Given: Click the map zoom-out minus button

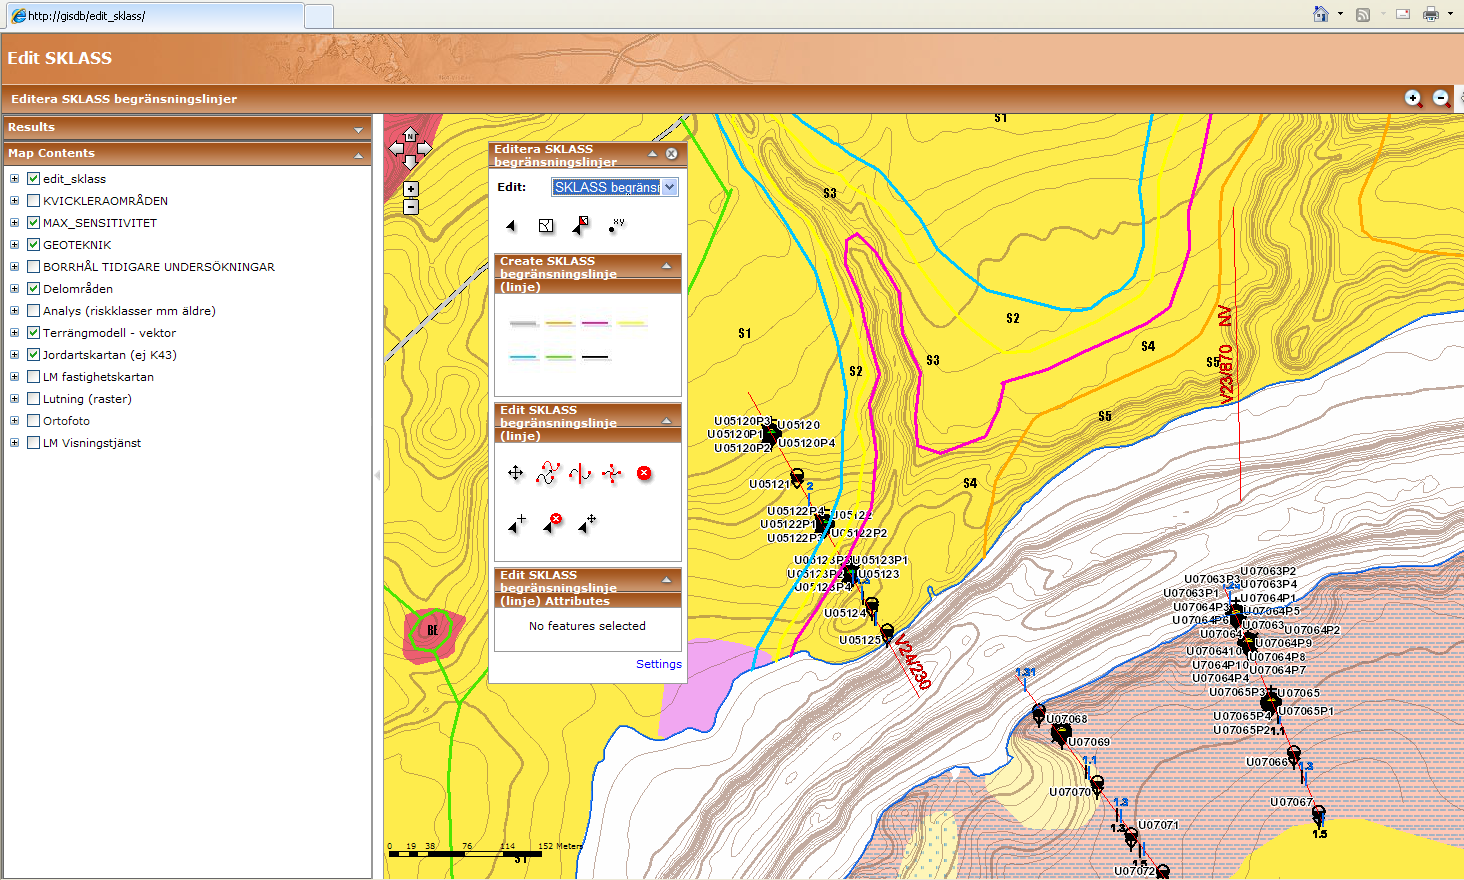Looking at the screenshot, I should 411,207.
